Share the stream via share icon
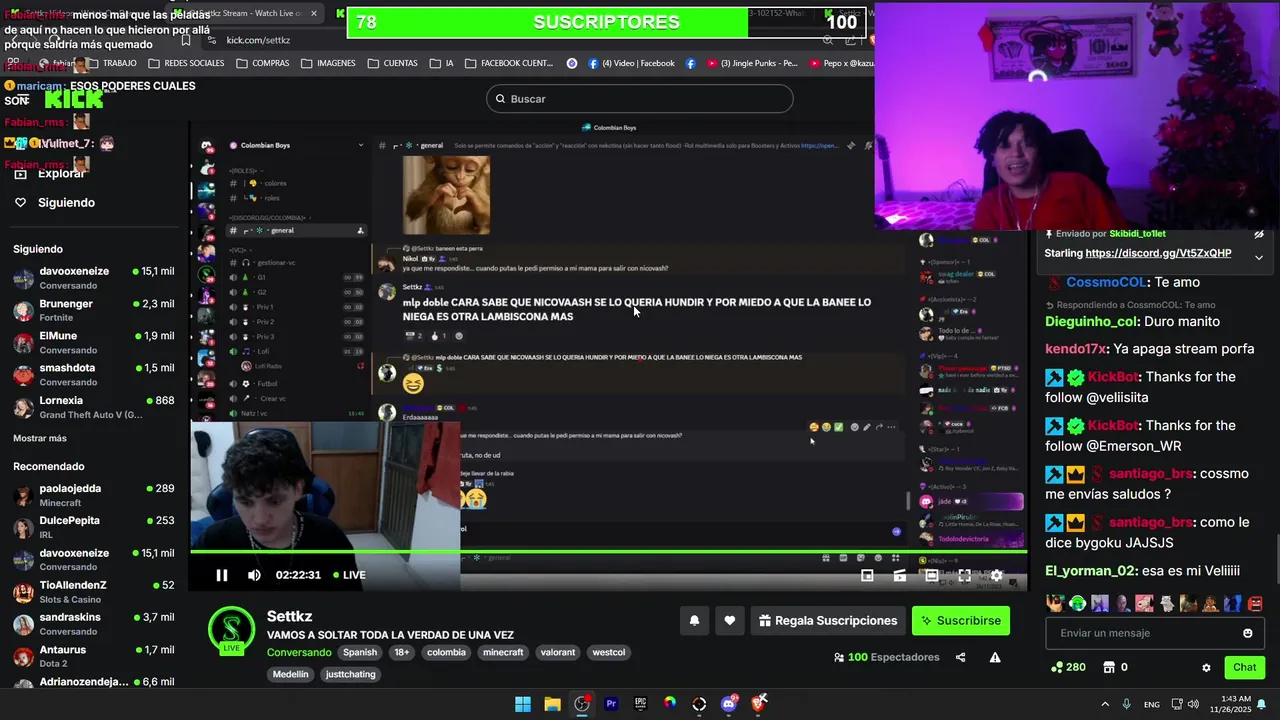 (961, 657)
